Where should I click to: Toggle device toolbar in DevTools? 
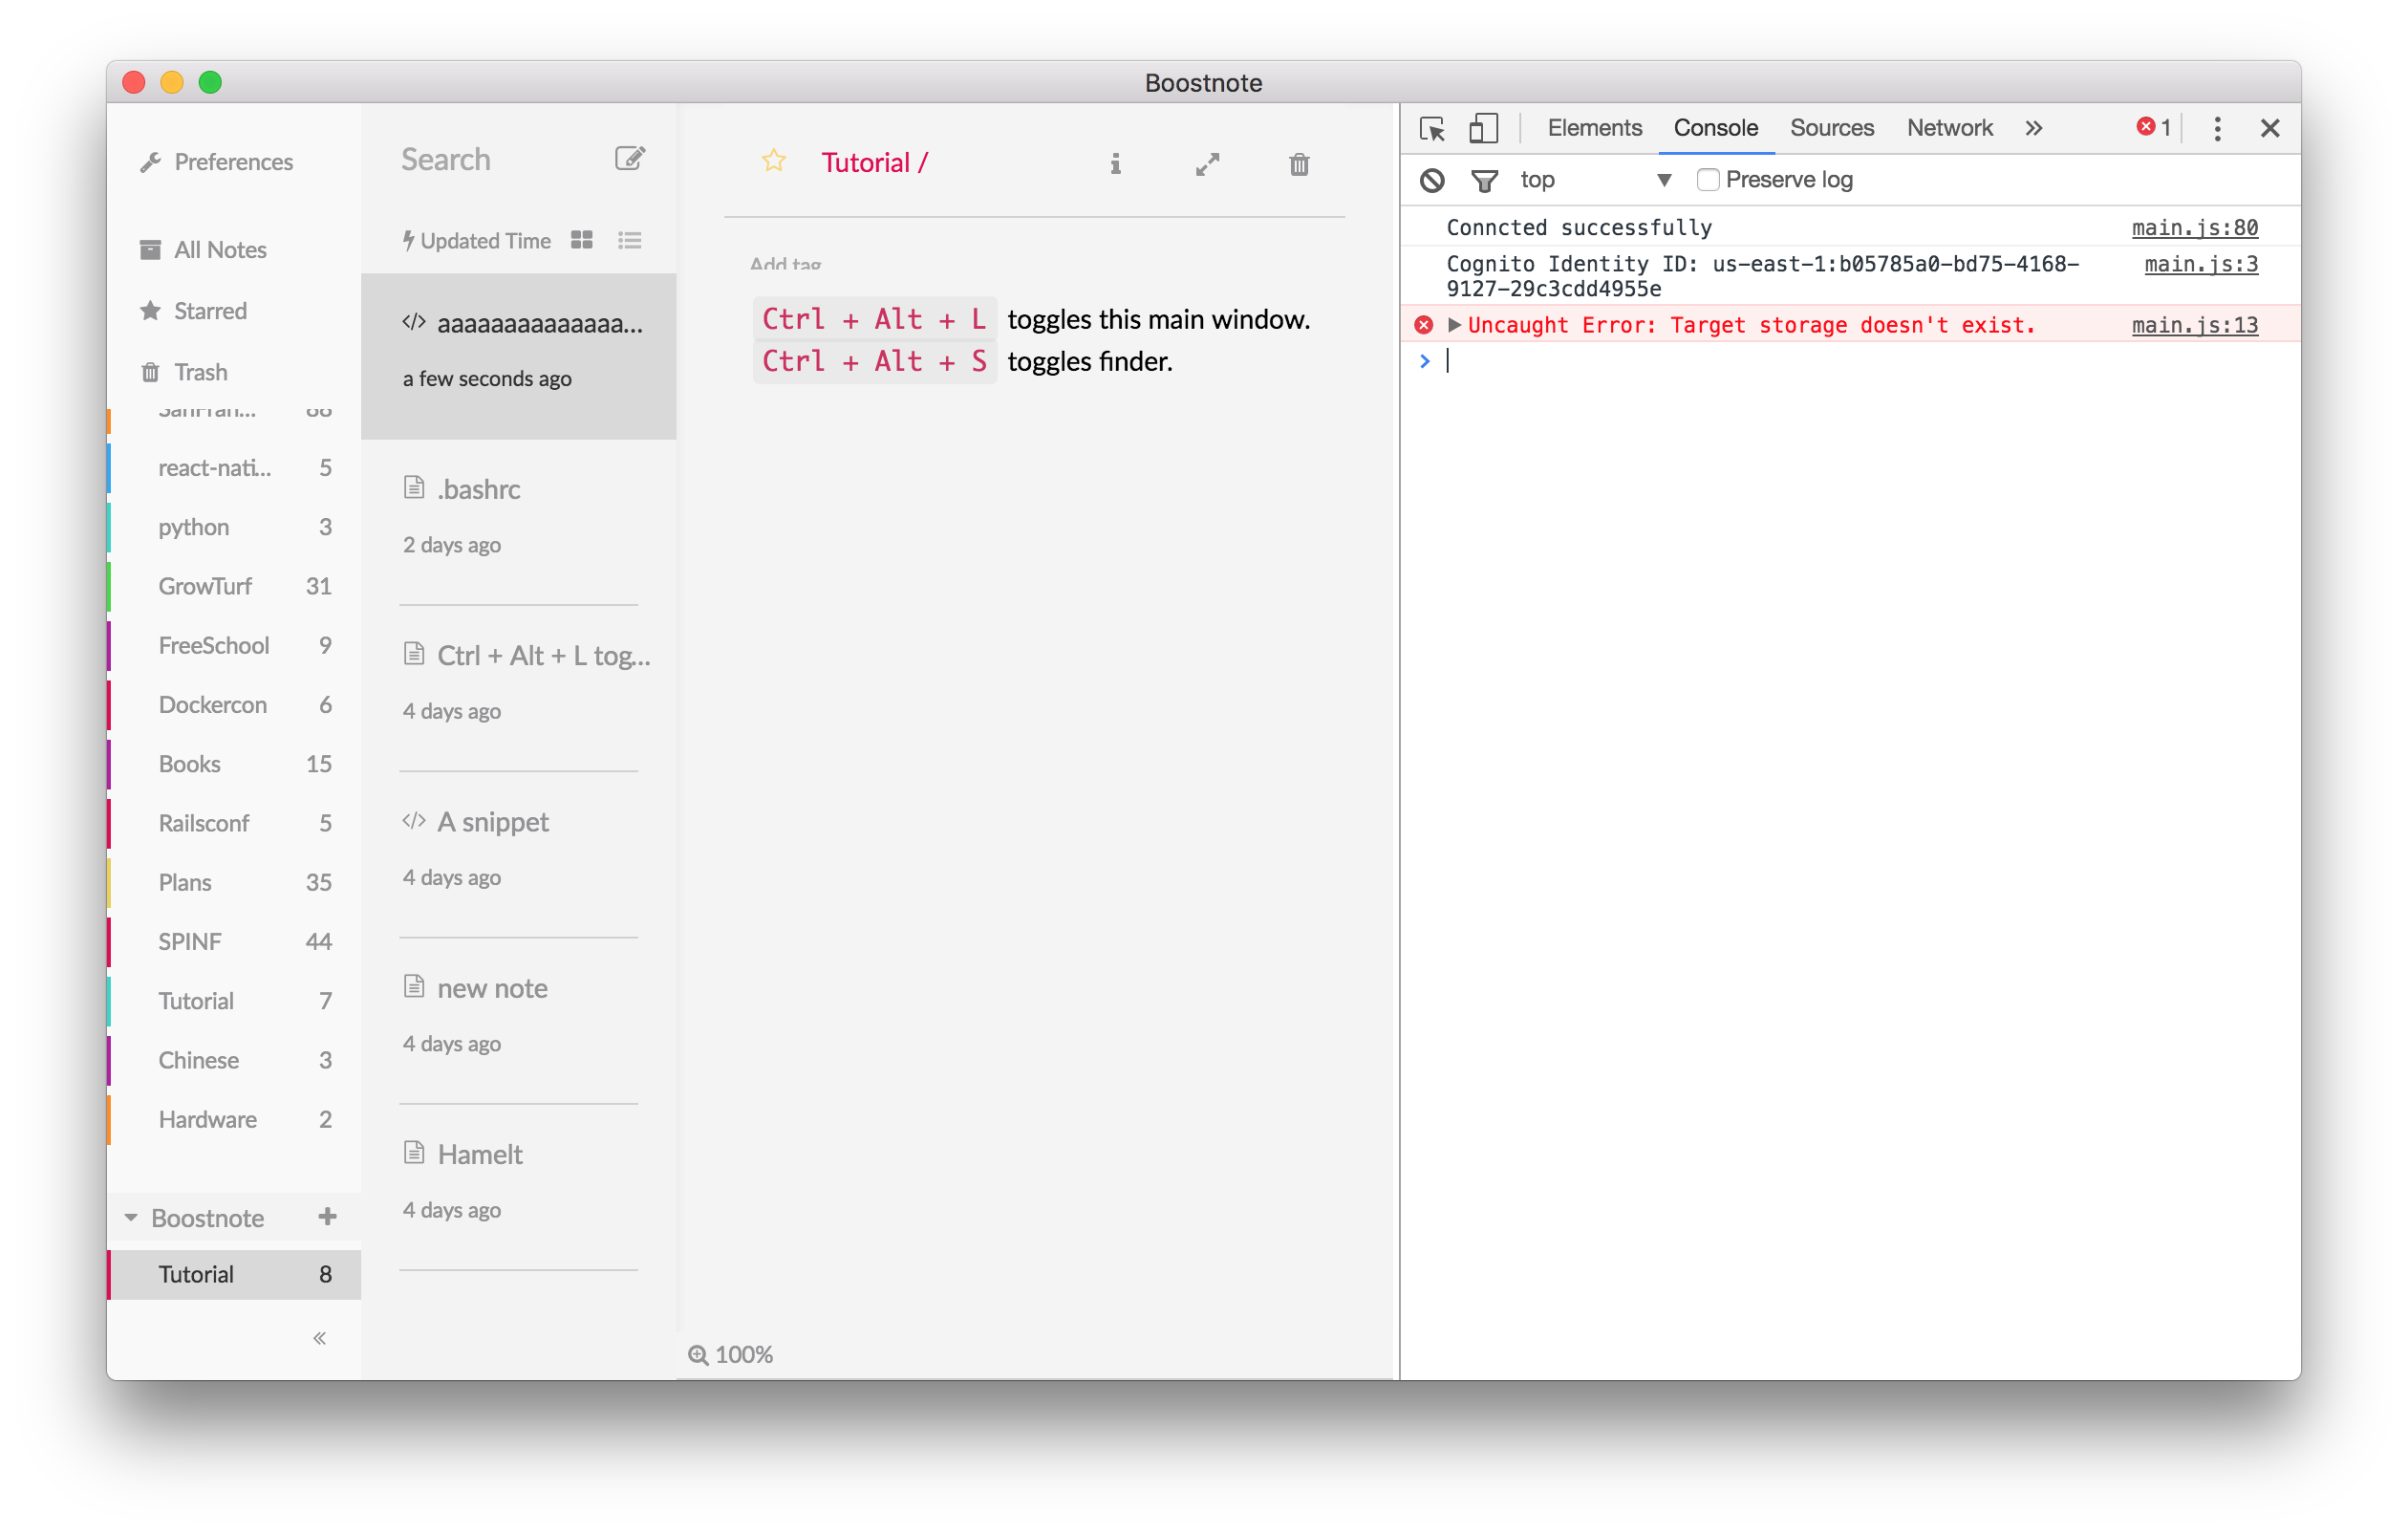point(1482,128)
